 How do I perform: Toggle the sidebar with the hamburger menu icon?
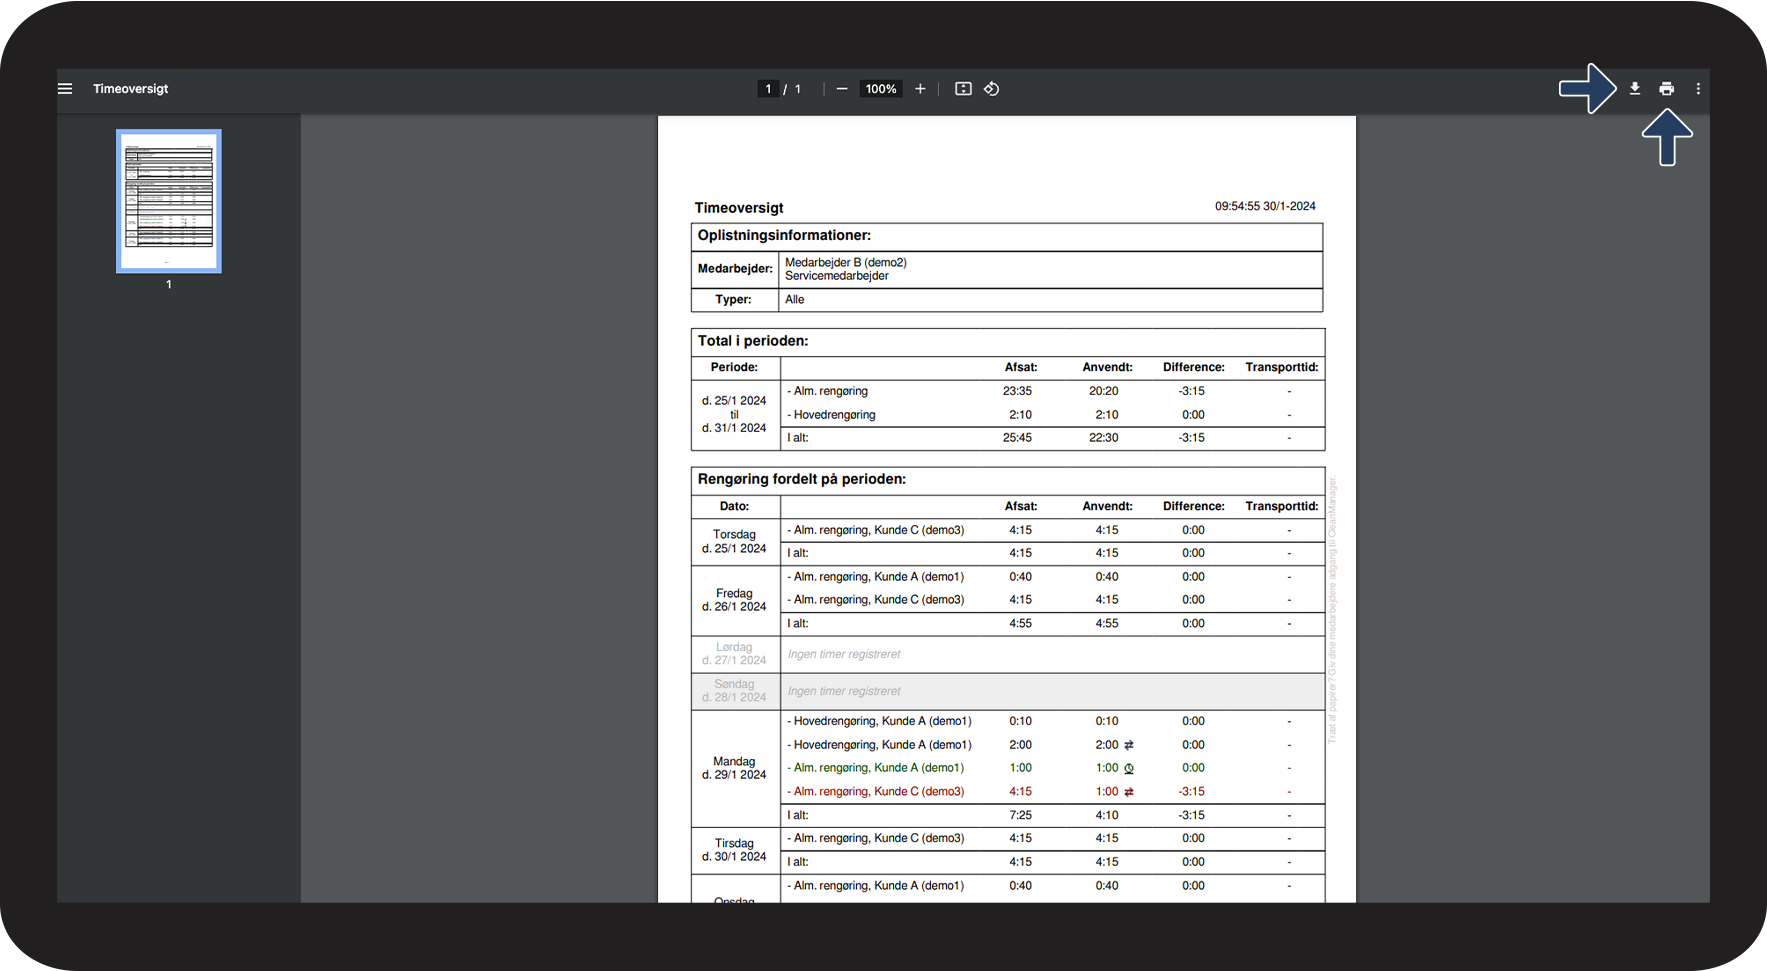[65, 89]
